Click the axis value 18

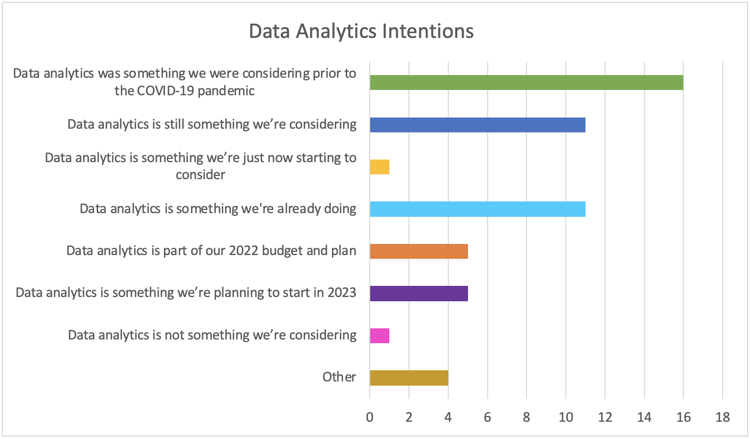[x=723, y=417]
